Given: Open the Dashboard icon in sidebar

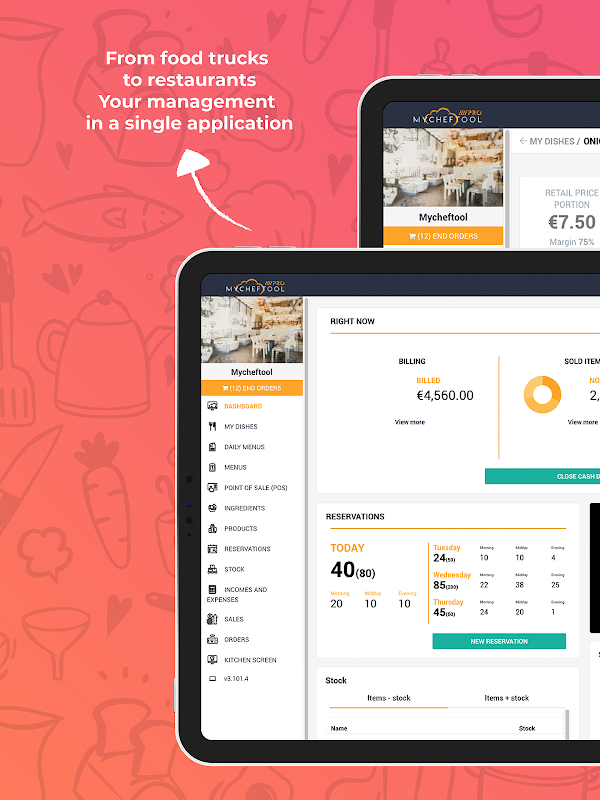Looking at the screenshot, I should 212,406.
